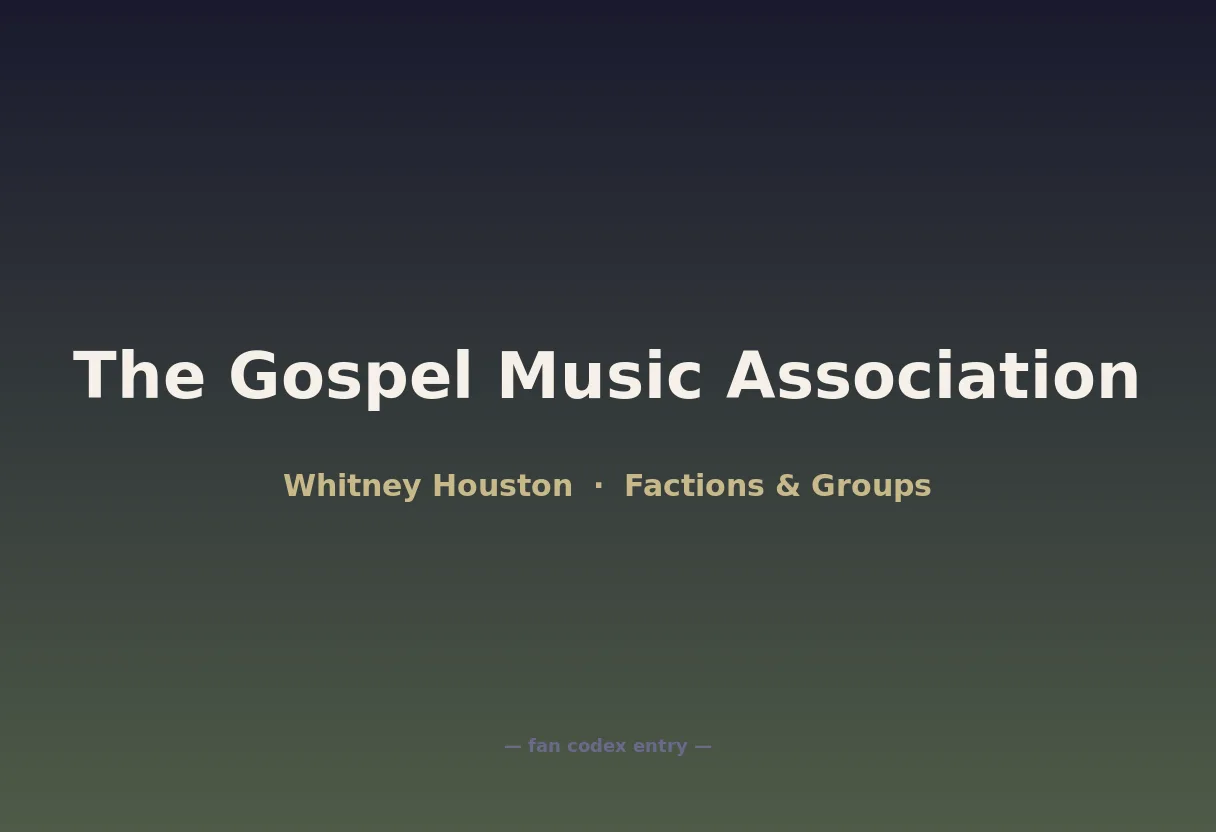Select the "Whitney Houston" subtitle text
The width and height of the screenshot is (1216, 832).
tap(428, 486)
